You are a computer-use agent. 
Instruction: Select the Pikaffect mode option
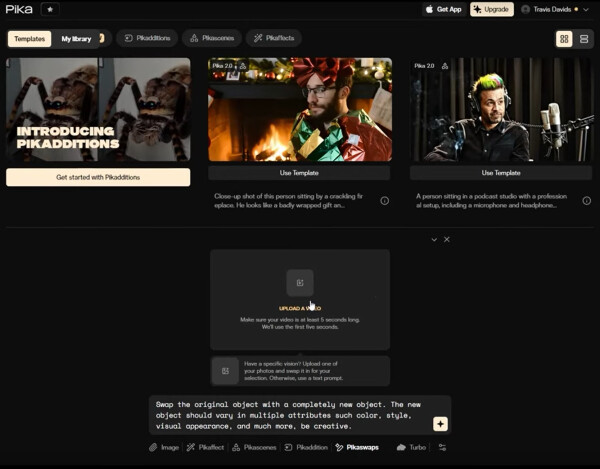coord(205,447)
